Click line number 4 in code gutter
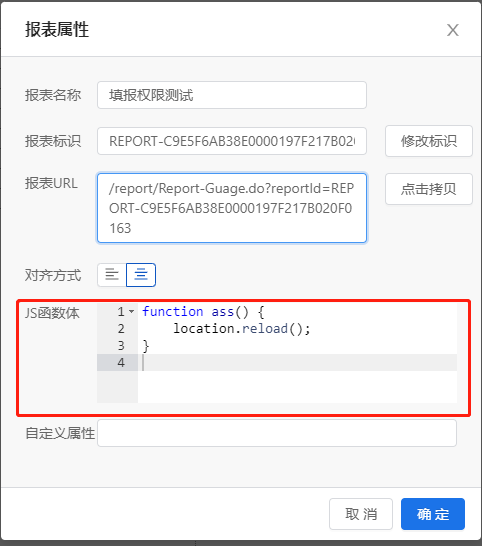Screen dimensions: 482x546 [x=121, y=362]
